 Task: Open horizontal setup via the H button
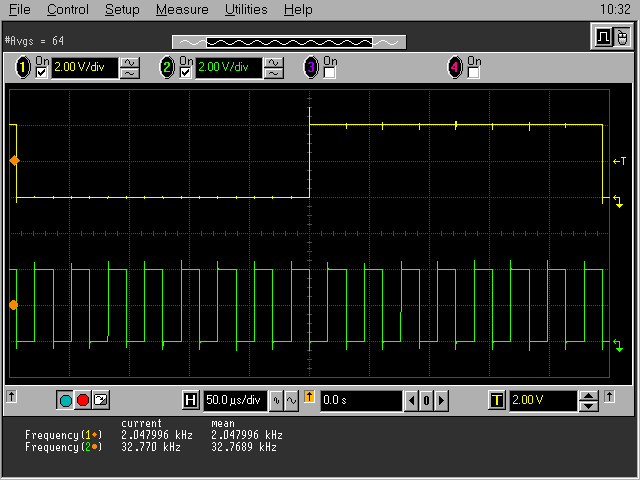tap(191, 401)
